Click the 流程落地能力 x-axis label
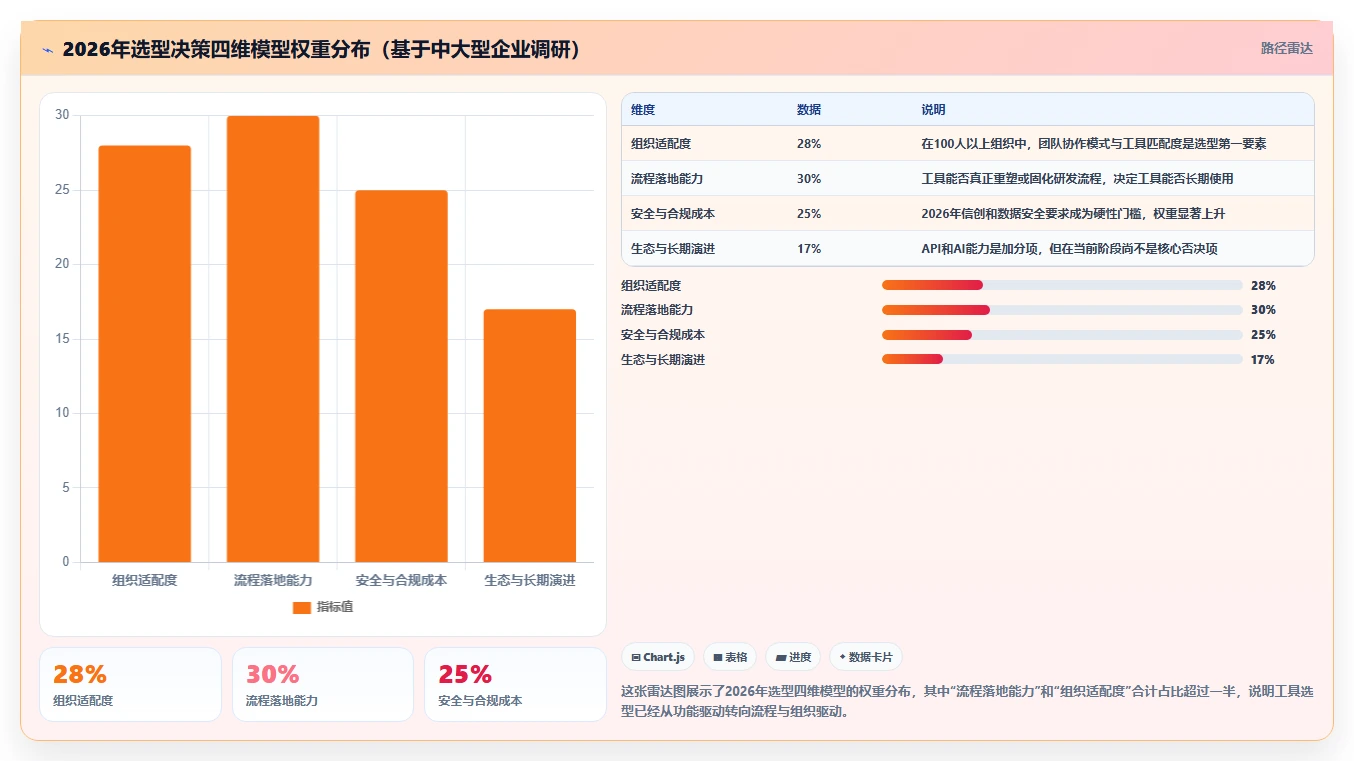The width and height of the screenshot is (1354, 761). 273,580
